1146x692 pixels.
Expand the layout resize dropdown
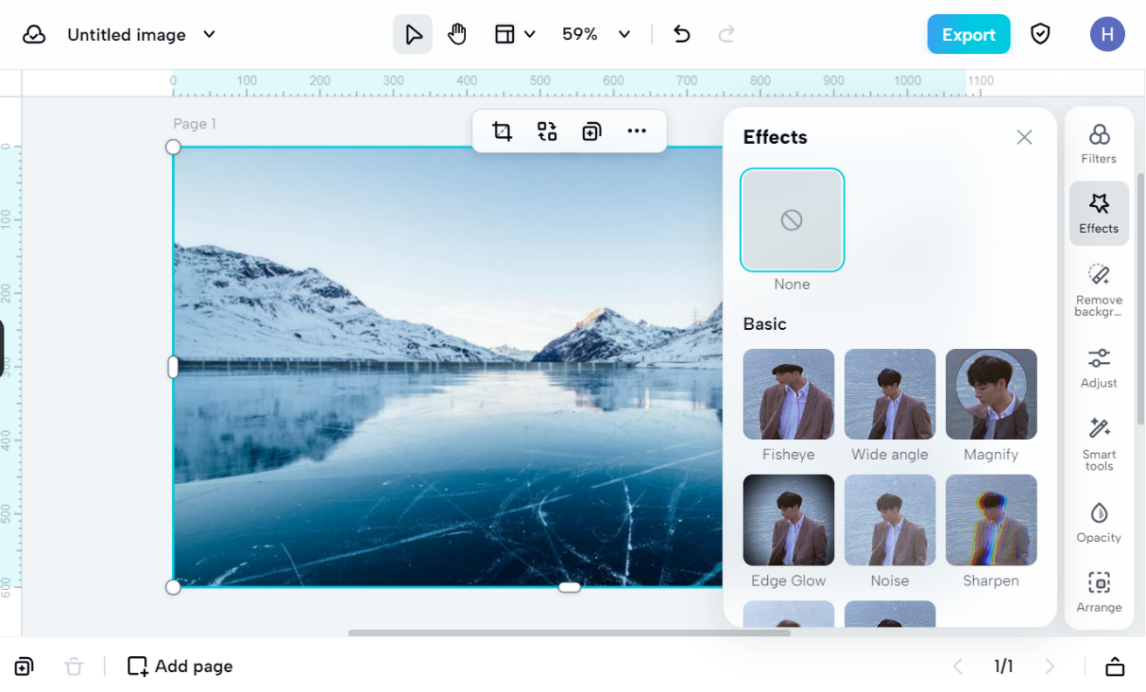click(515, 35)
